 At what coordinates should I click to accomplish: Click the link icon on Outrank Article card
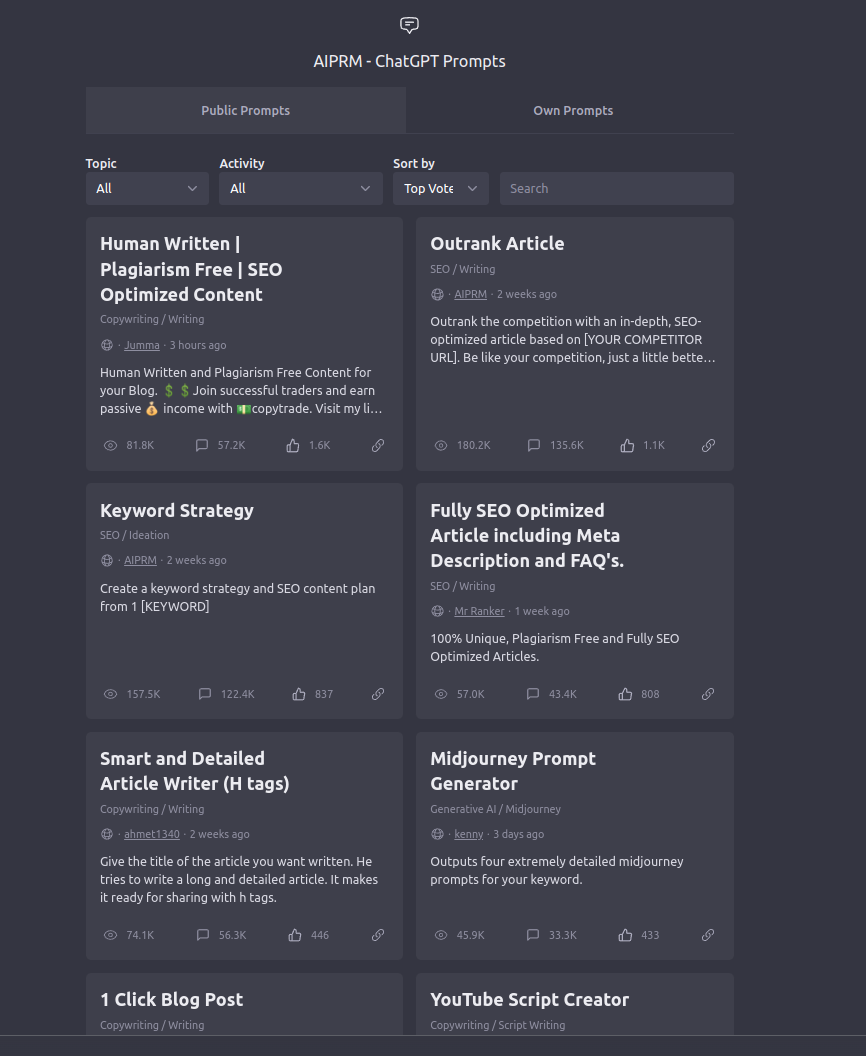(708, 445)
